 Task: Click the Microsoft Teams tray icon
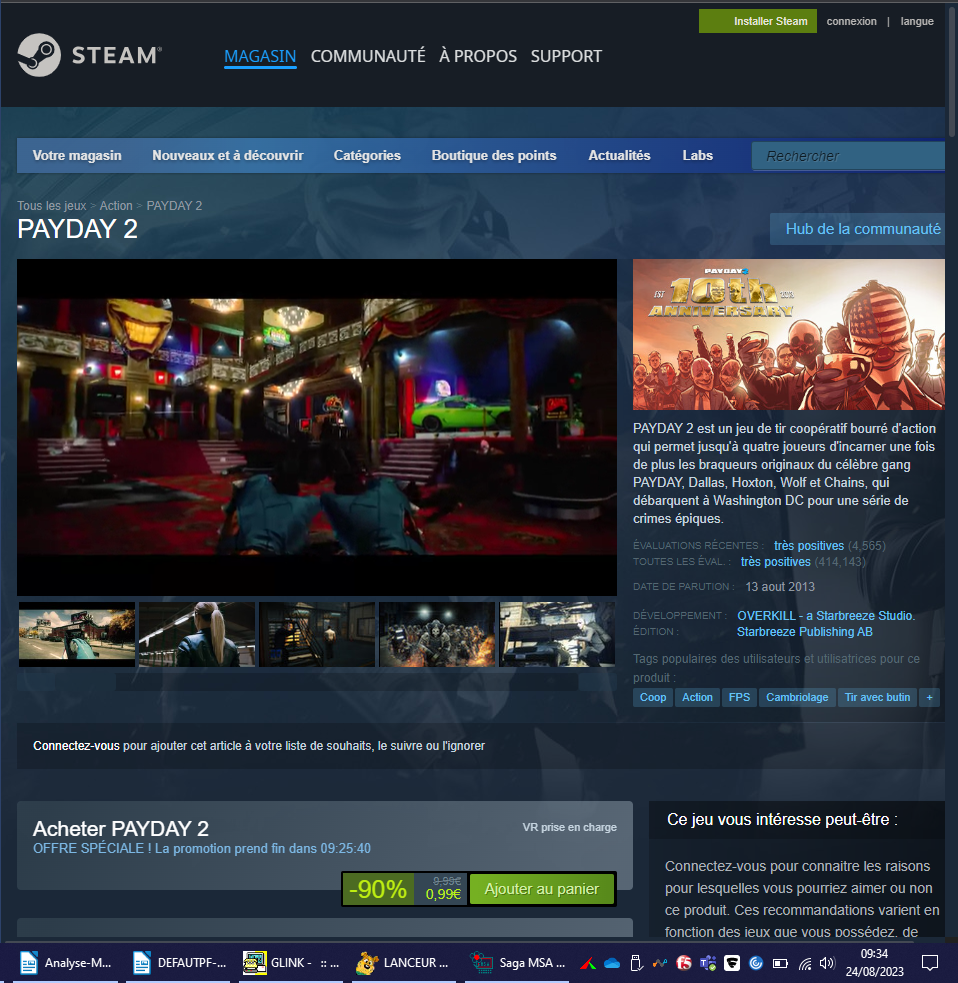coord(708,963)
